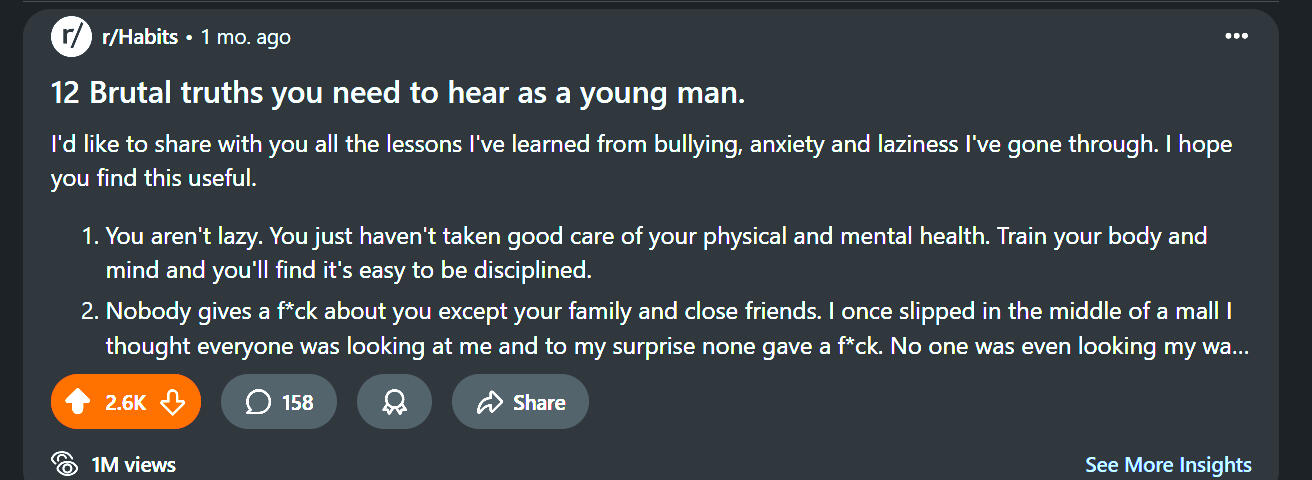The width and height of the screenshot is (1312, 480).
Task: Click the speech bubble comment icon
Action: point(258,402)
